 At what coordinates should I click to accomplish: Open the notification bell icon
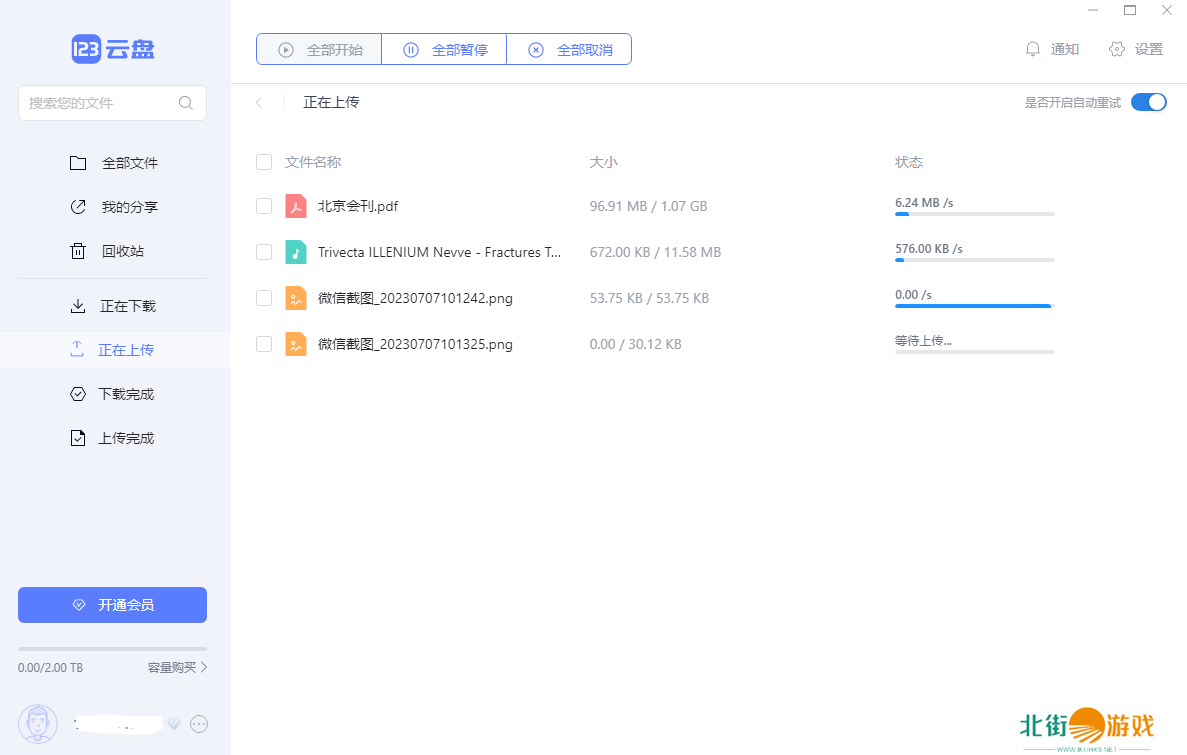tap(1033, 49)
